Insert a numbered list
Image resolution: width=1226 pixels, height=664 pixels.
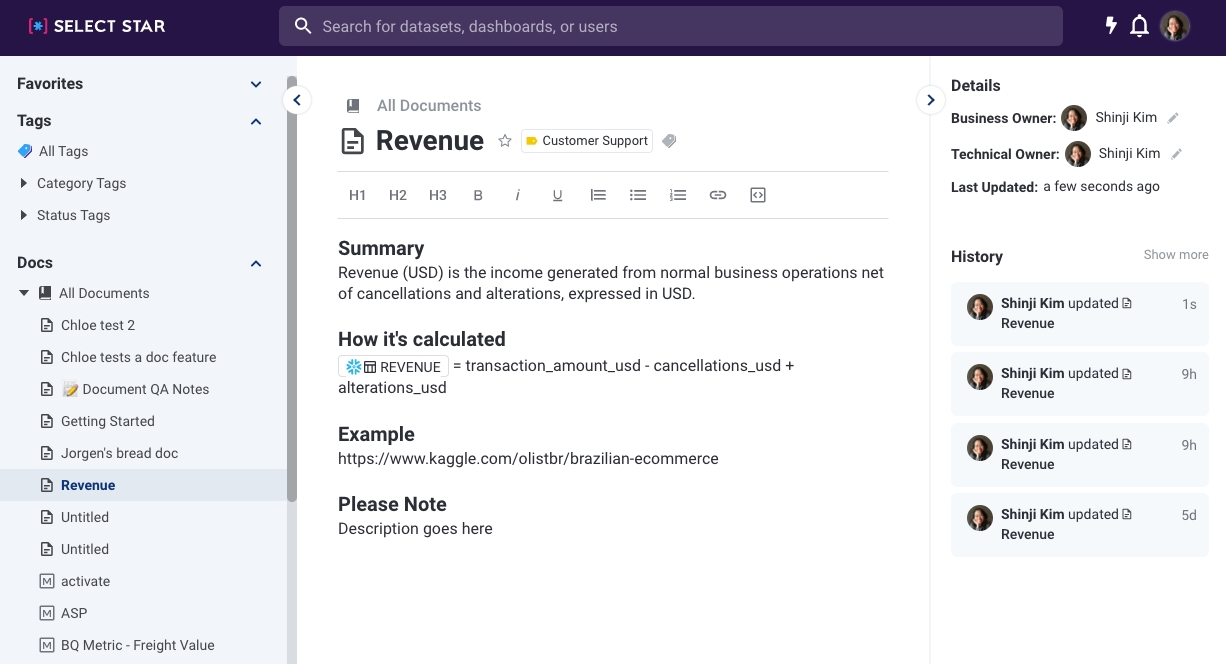coord(678,195)
